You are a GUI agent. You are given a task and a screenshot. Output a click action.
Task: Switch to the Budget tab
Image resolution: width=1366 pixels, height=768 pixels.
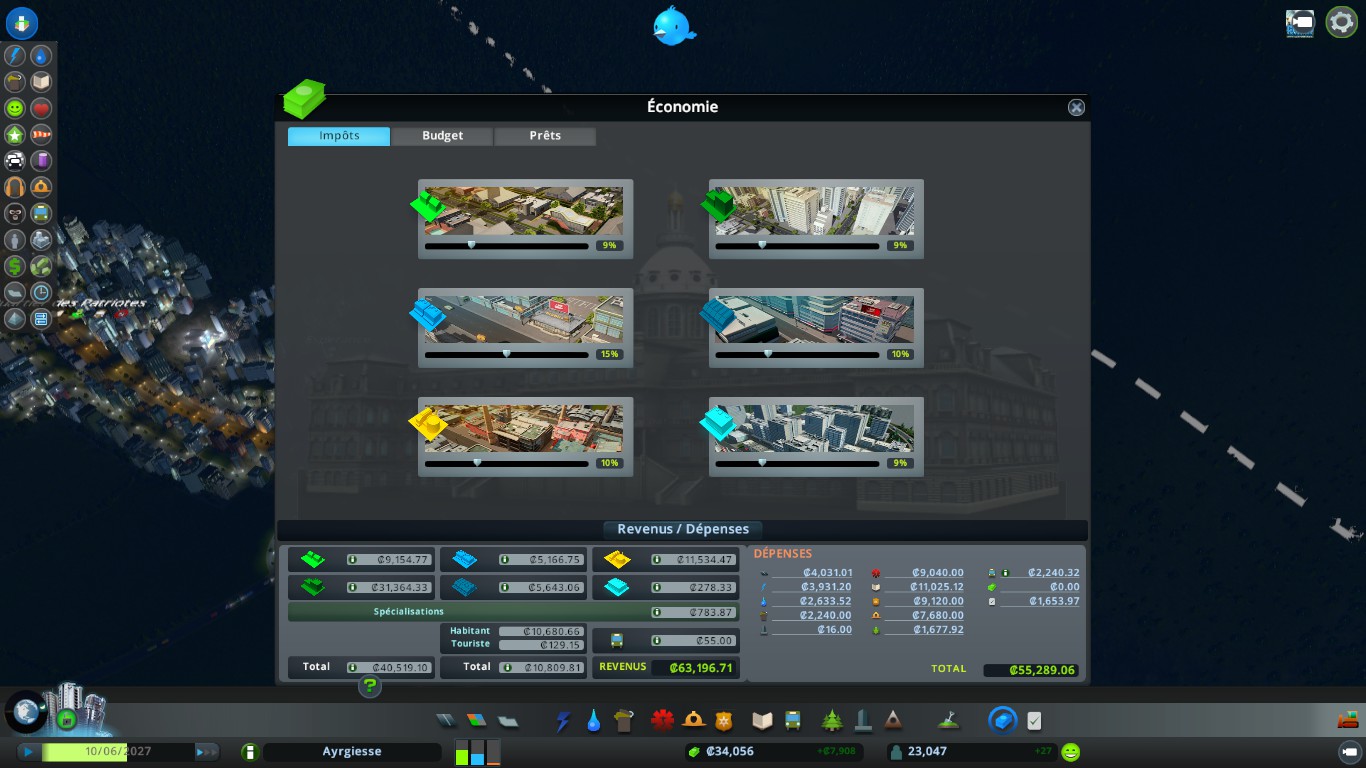pyautogui.click(x=442, y=136)
